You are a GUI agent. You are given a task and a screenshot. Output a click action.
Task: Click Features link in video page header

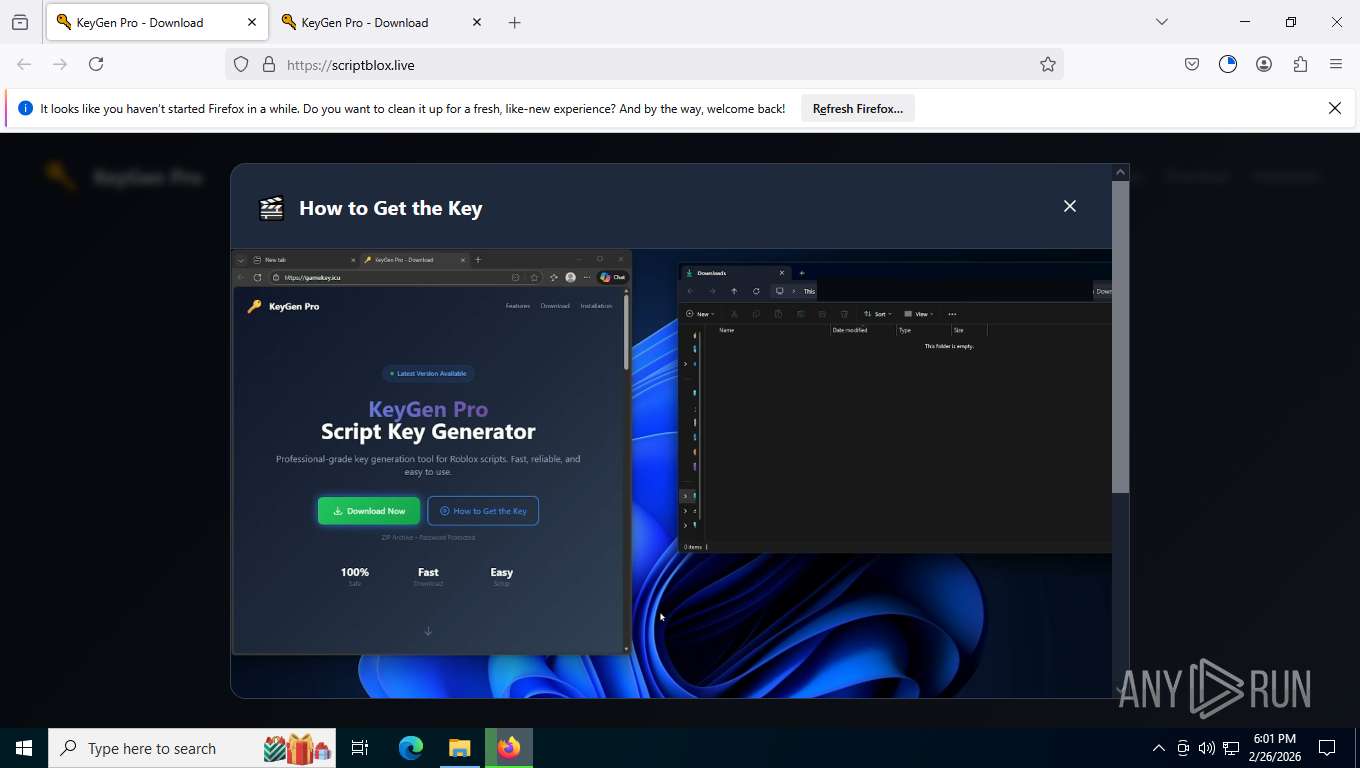pyautogui.click(x=518, y=306)
